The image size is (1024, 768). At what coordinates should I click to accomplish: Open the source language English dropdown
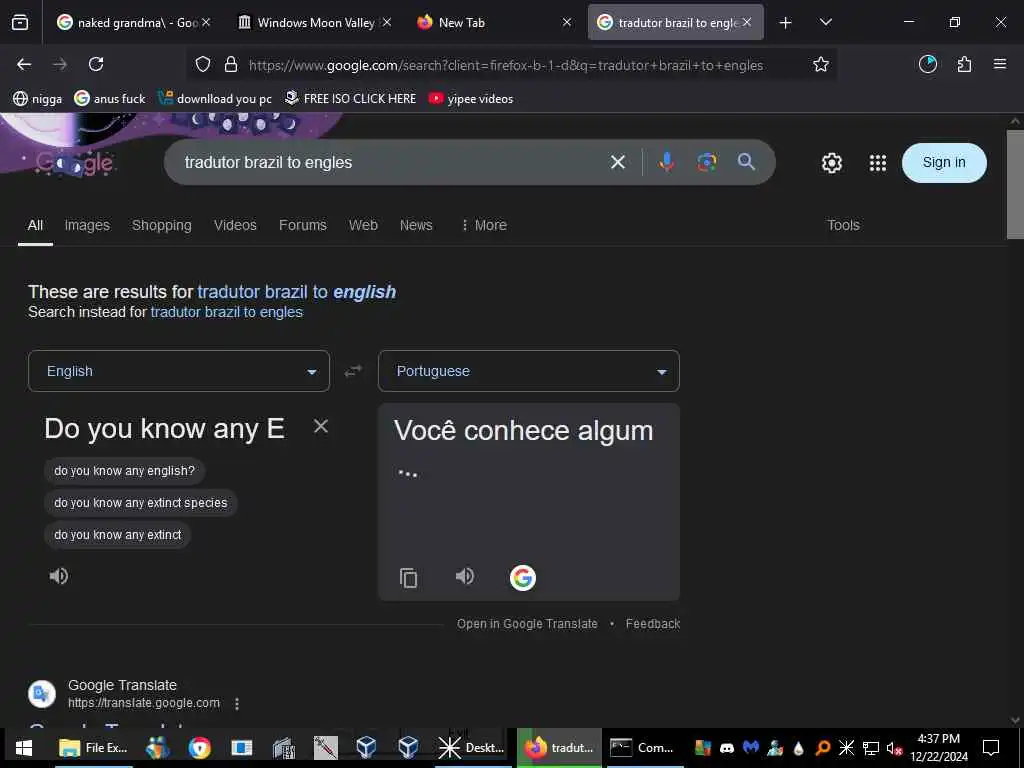point(179,371)
